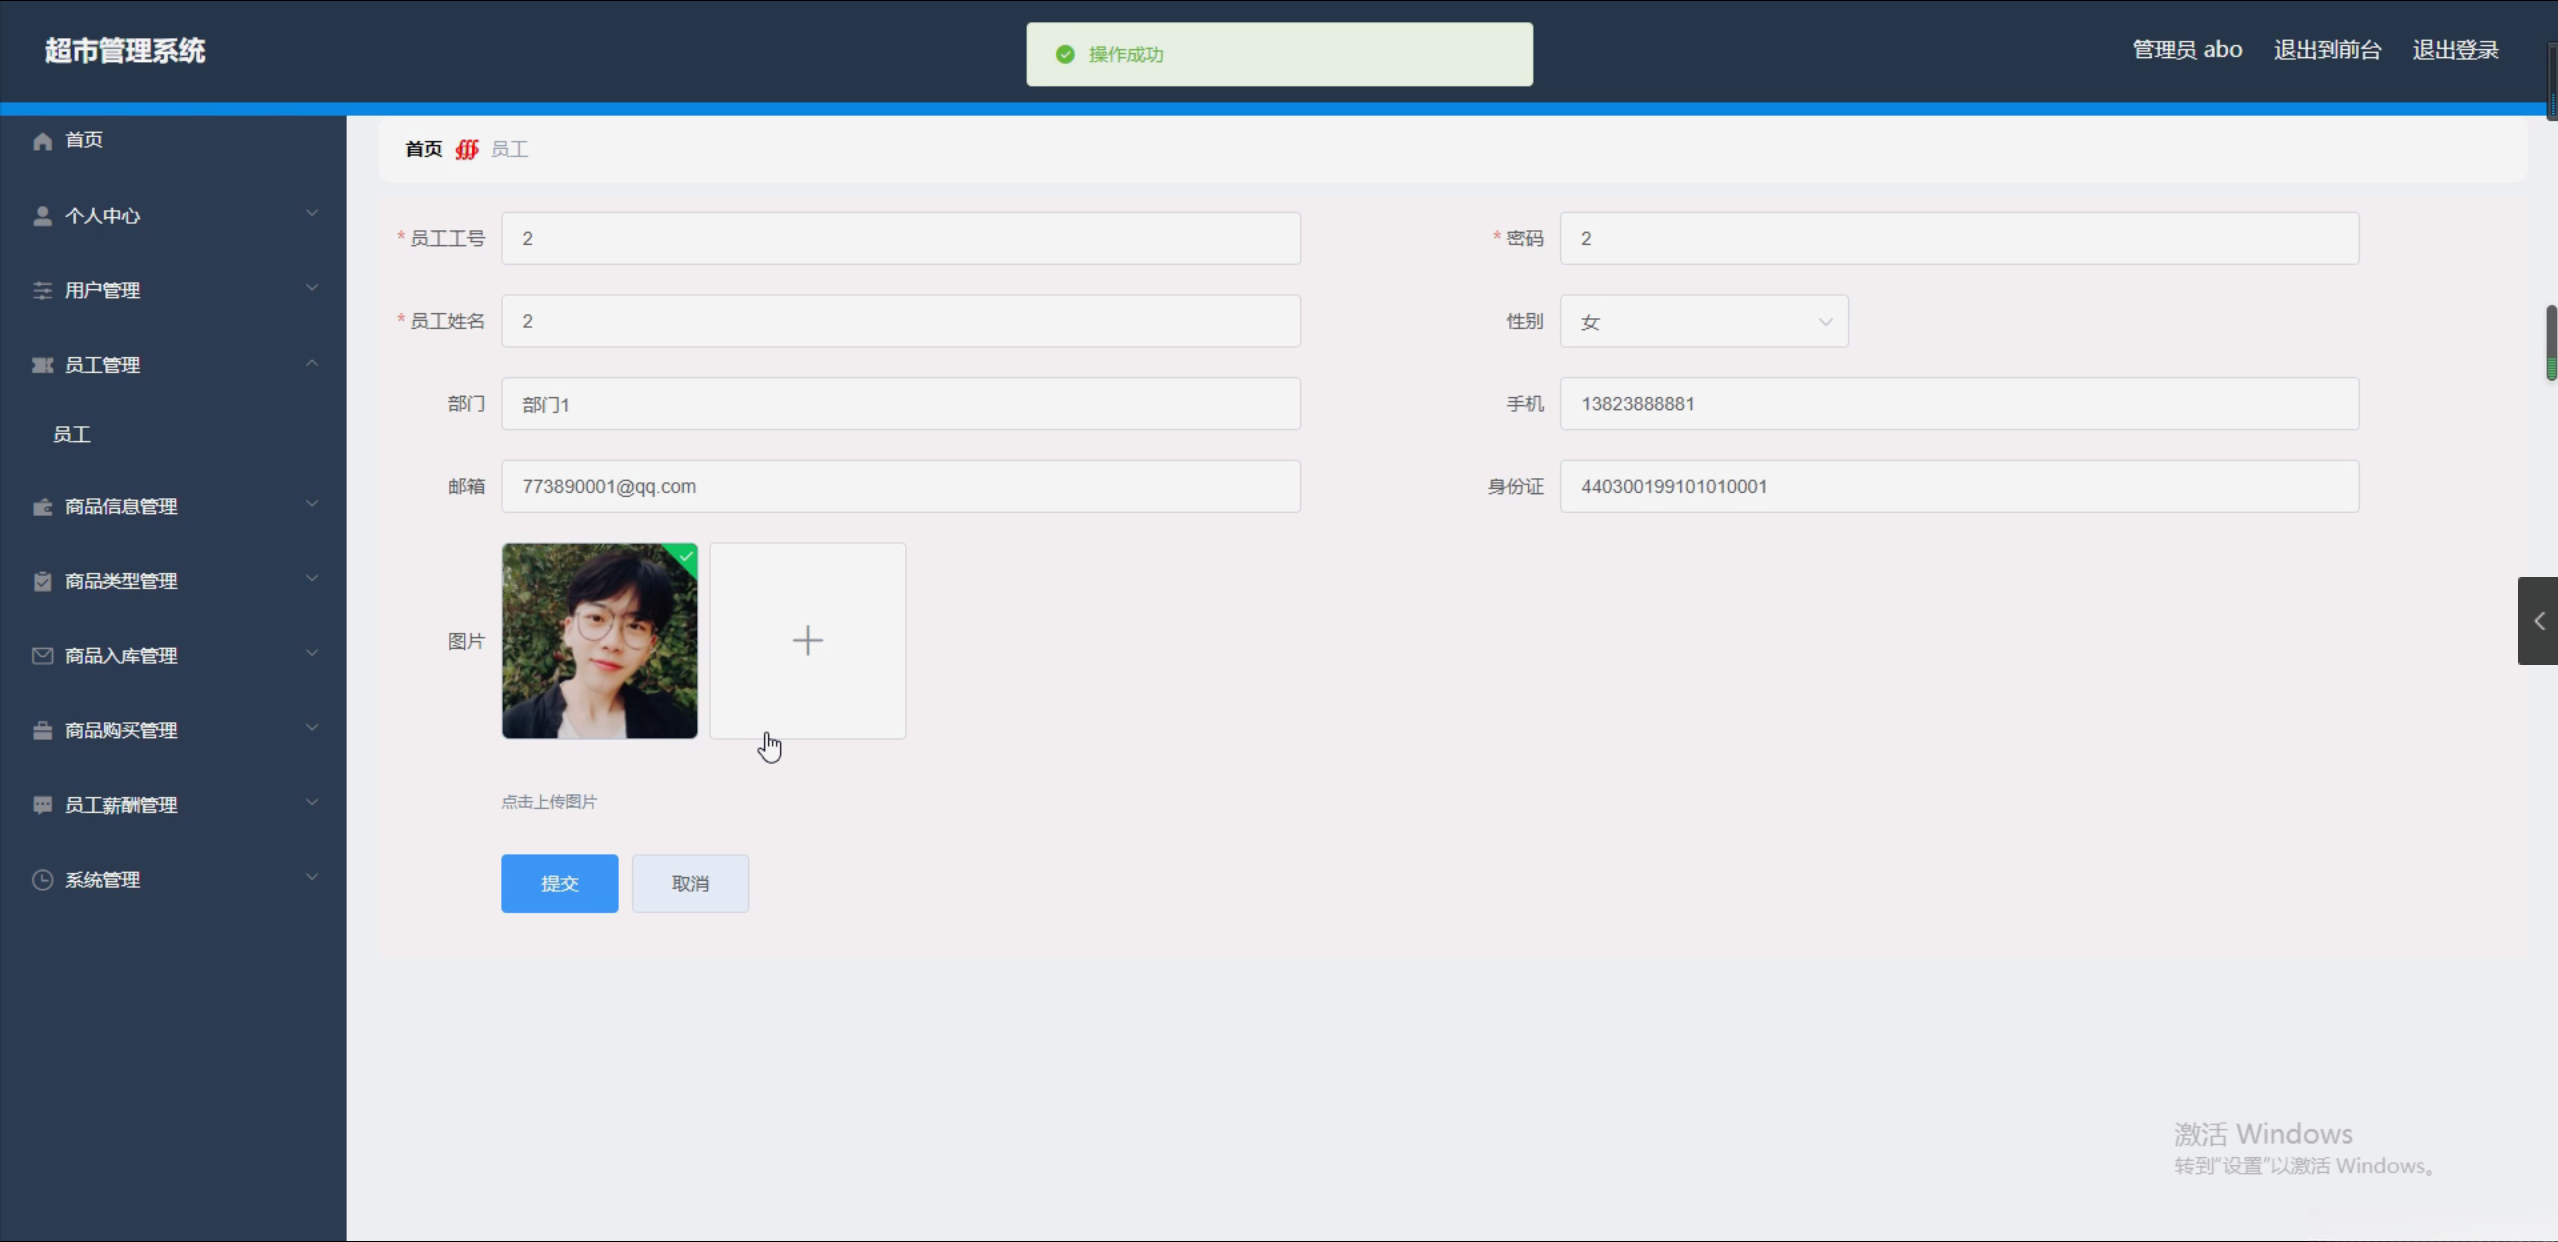Click the chat icon beside 员工薪酬管理
Screen dimensions: 2558x1242
point(42,805)
